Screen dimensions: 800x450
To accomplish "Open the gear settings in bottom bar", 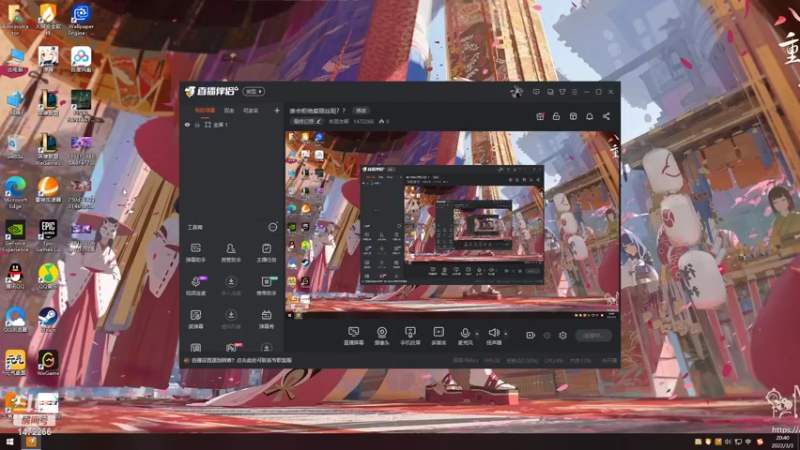I will click(x=563, y=335).
